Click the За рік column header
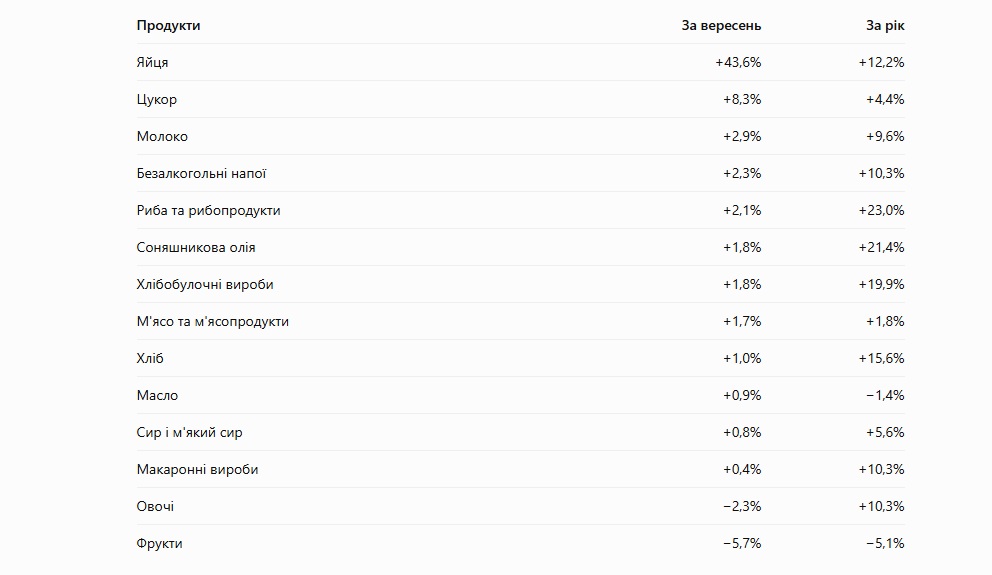The width and height of the screenshot is (992, 575). (885, 26)
